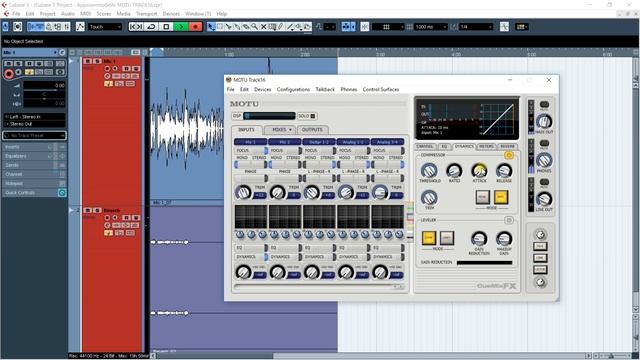The width and height of the screenshot is (640, 360).
Task: Open the Stereo Out output routing
Action: coord(34,124)
